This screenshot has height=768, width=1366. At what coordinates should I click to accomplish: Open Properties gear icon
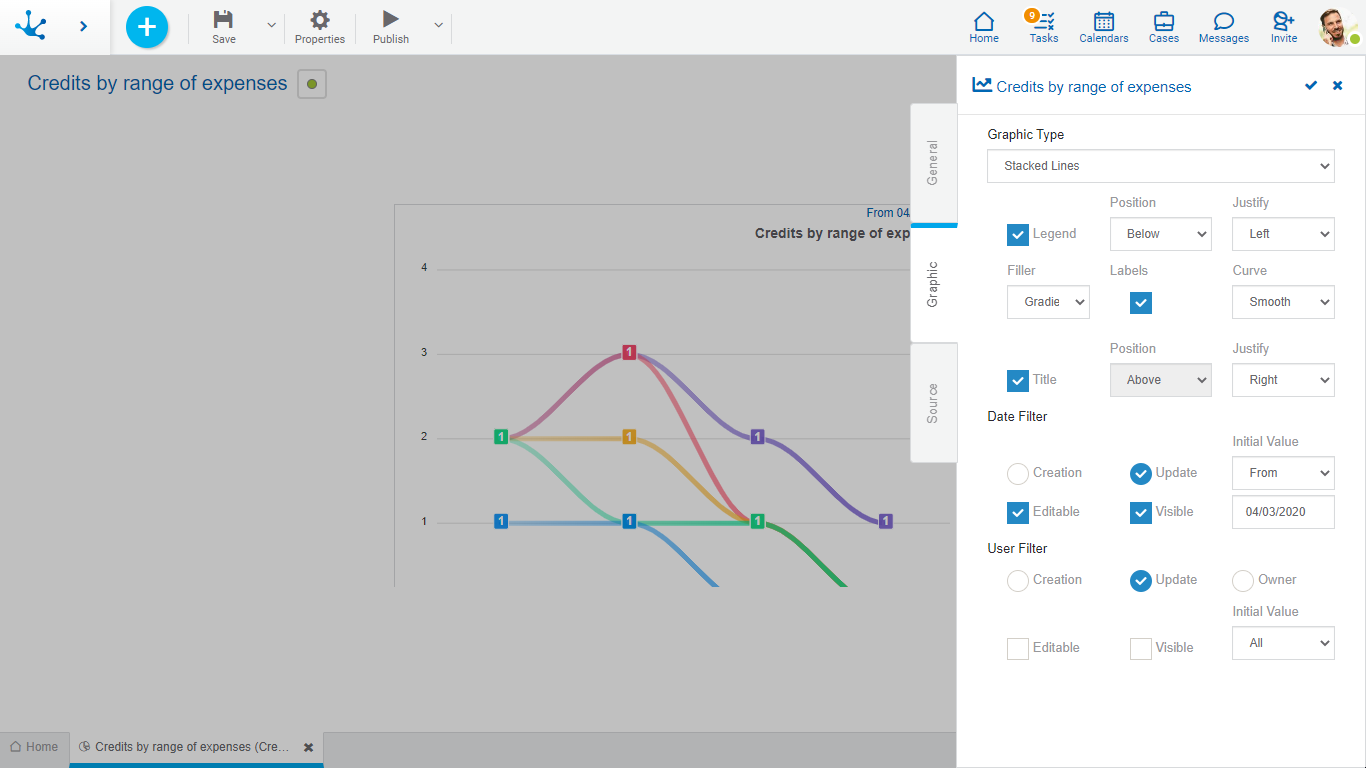click(x=320, y=20)
